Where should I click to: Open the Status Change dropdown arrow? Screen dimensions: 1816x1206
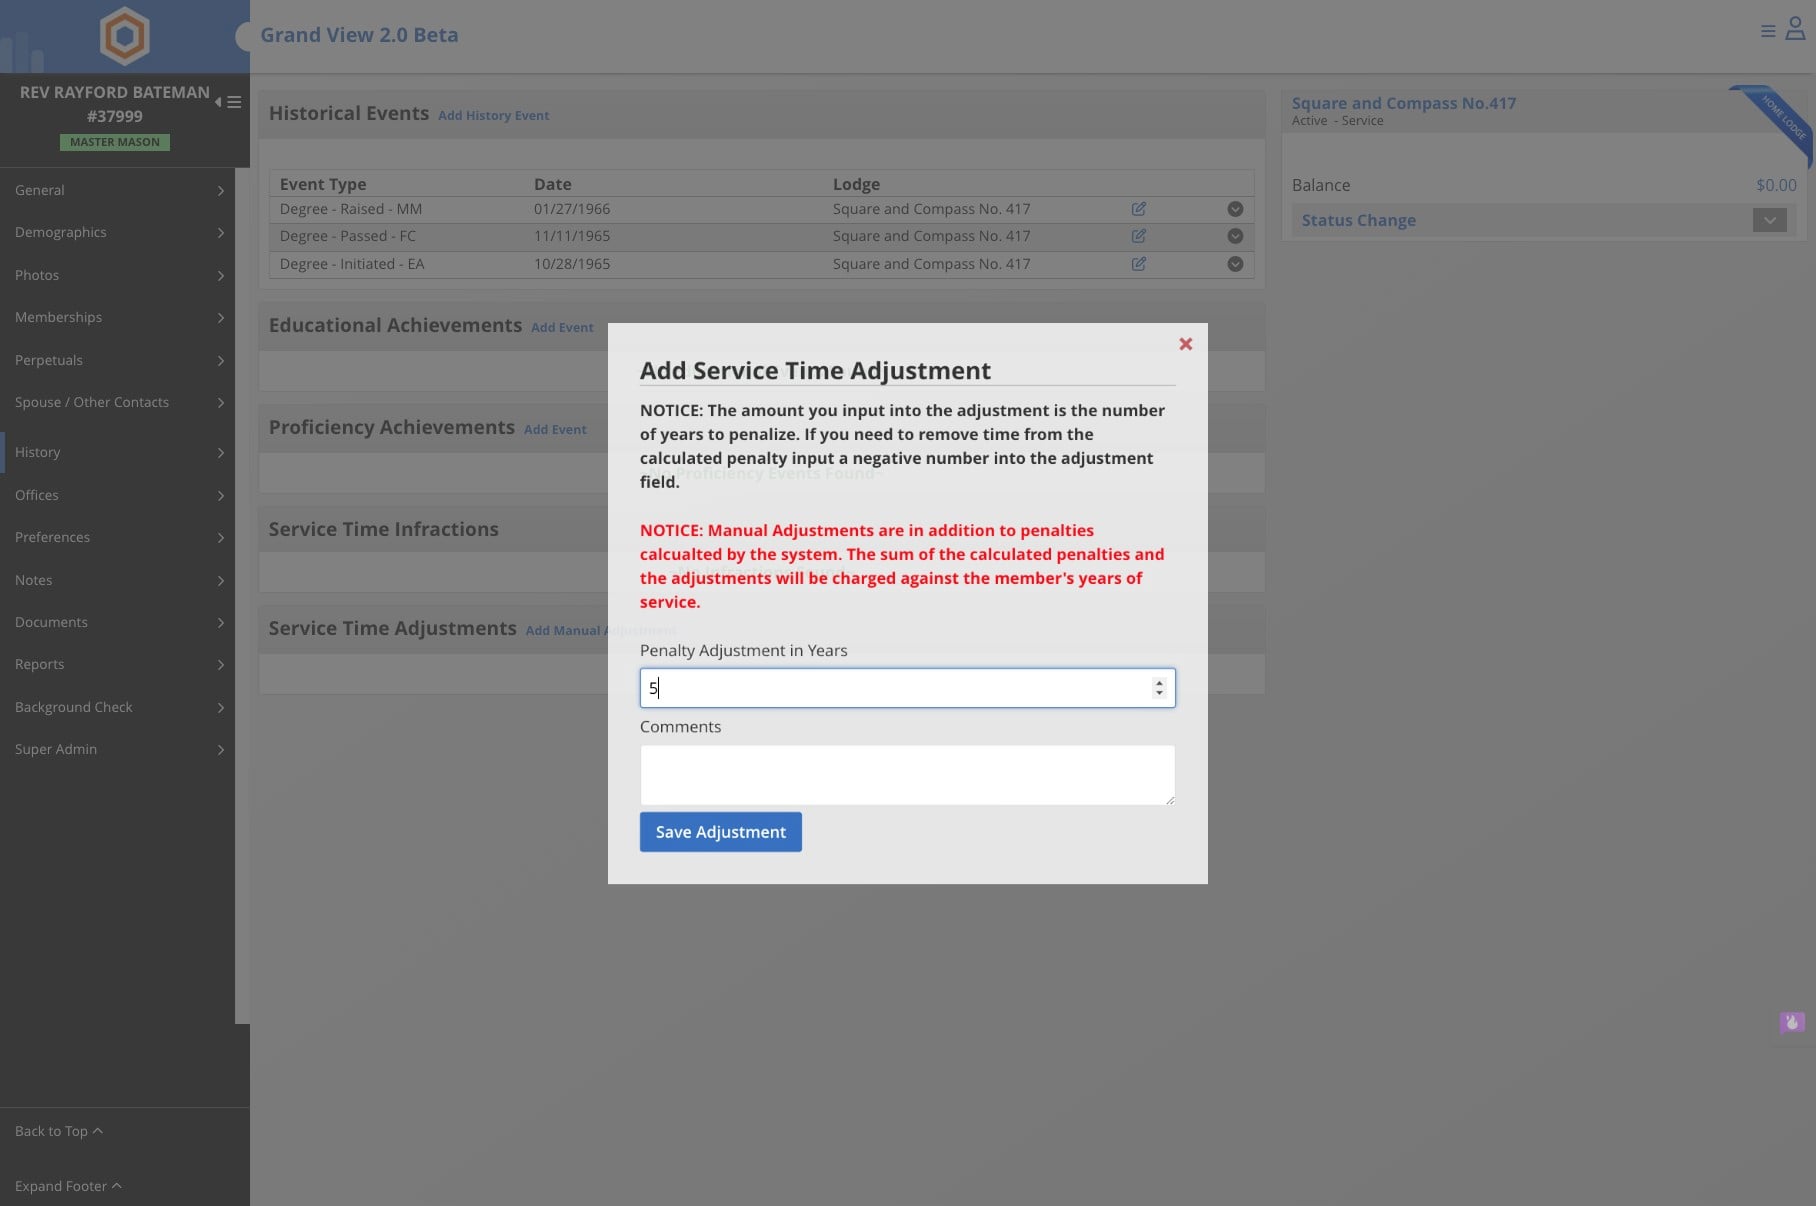coord(1769,220)
